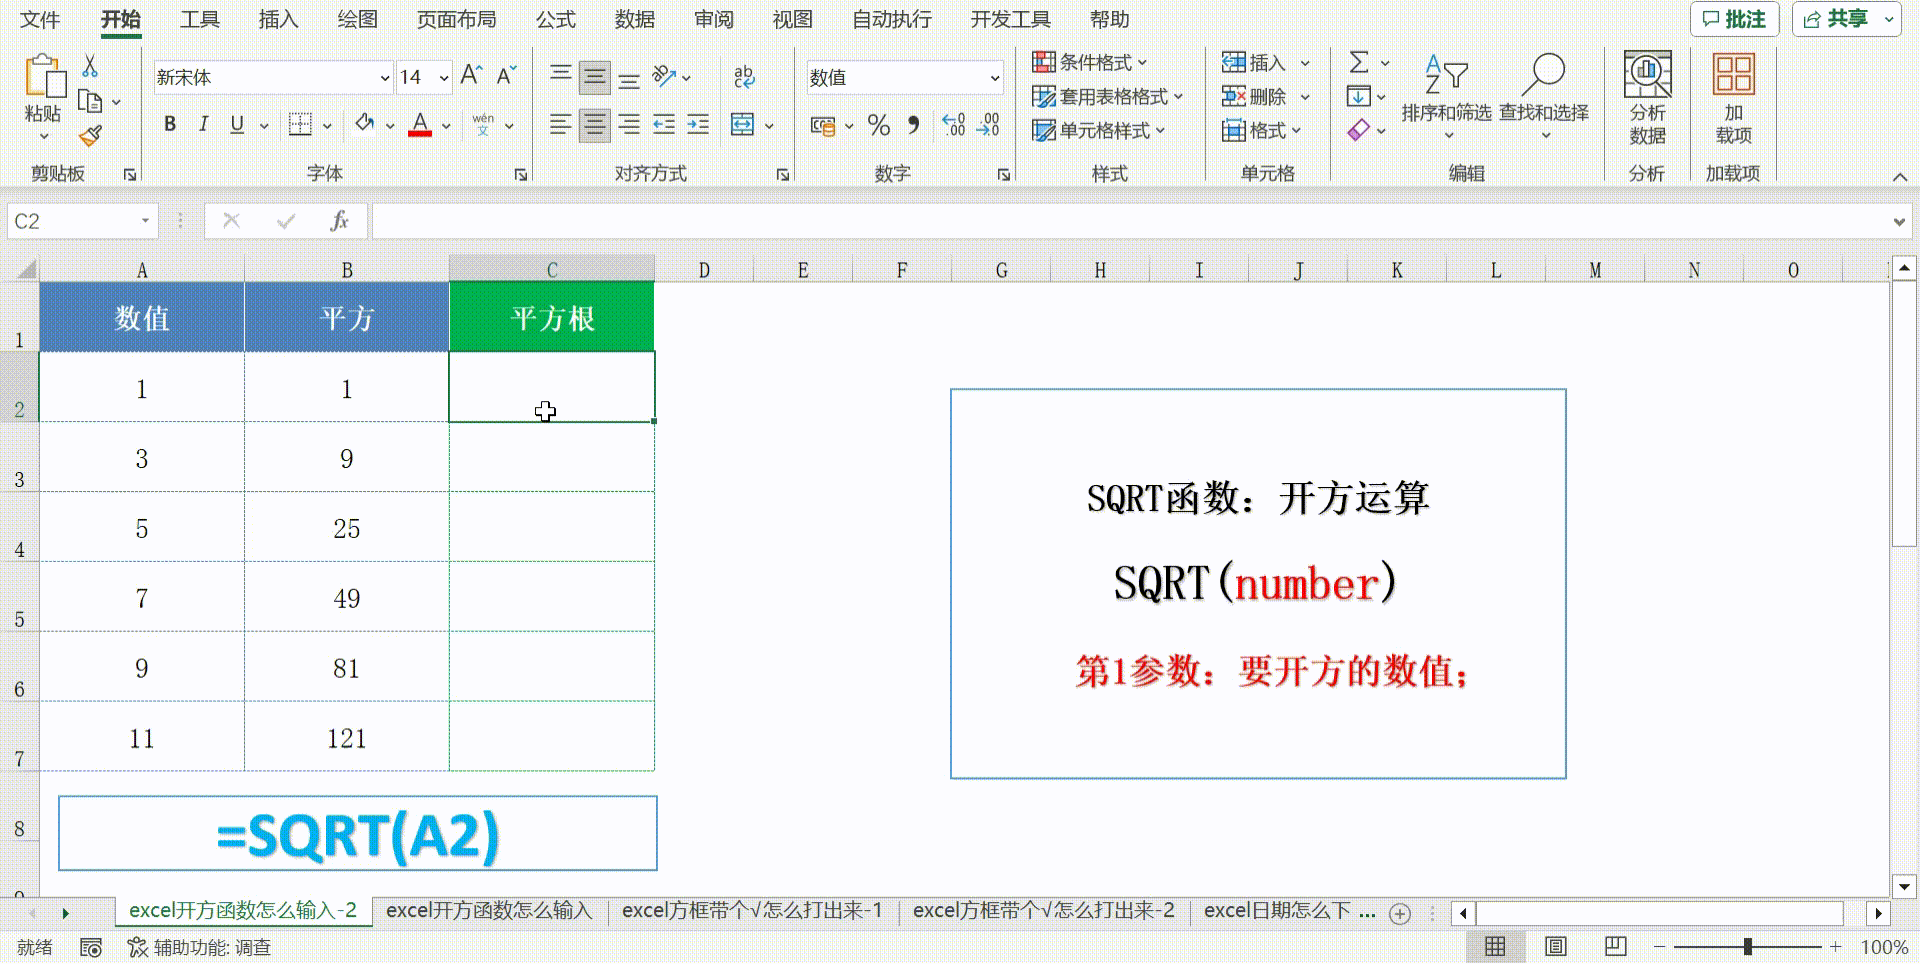Select the Format Painter brush
This screenshot has height=964, width=1920.
coord(90,135)
